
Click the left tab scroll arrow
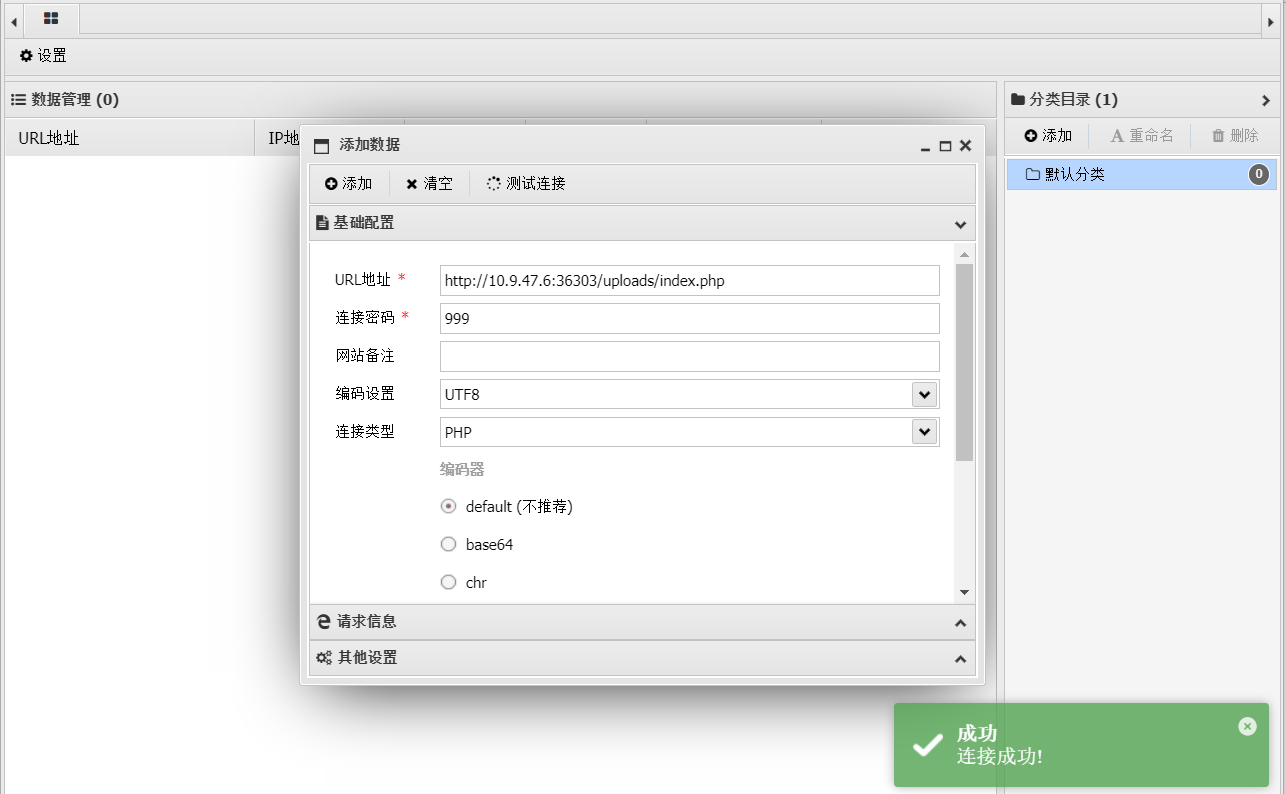(14, 21)
